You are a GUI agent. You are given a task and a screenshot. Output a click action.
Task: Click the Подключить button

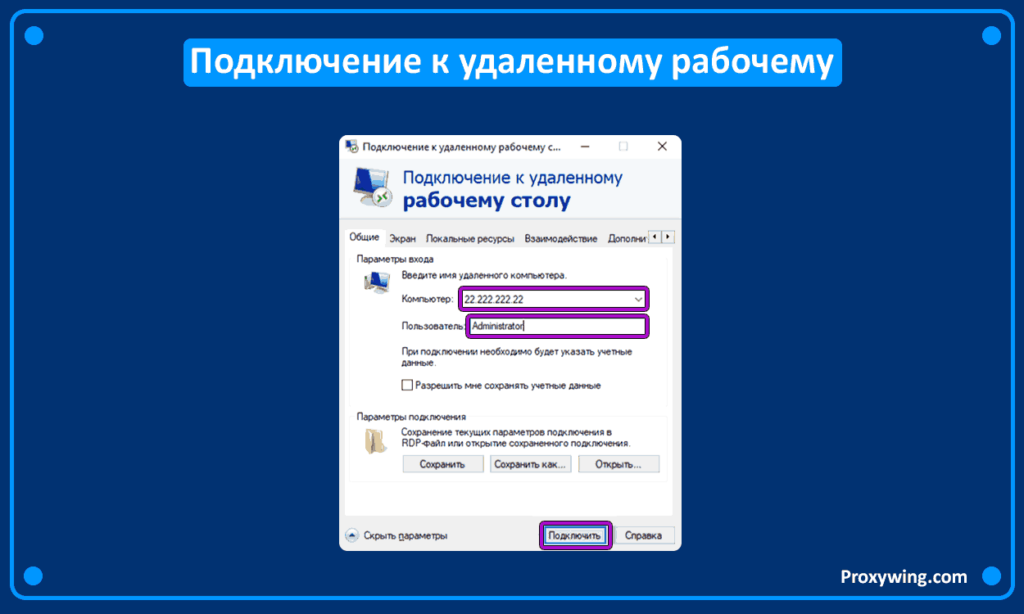click(575, 536)
